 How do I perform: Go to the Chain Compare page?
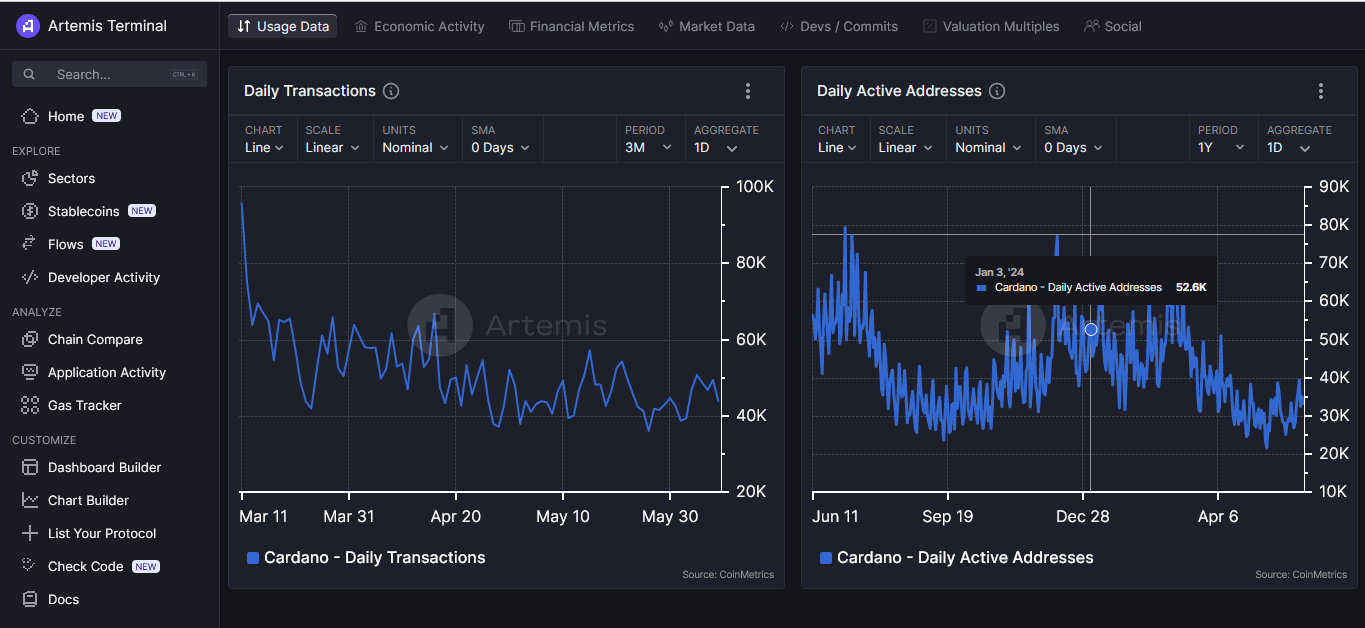95,339
